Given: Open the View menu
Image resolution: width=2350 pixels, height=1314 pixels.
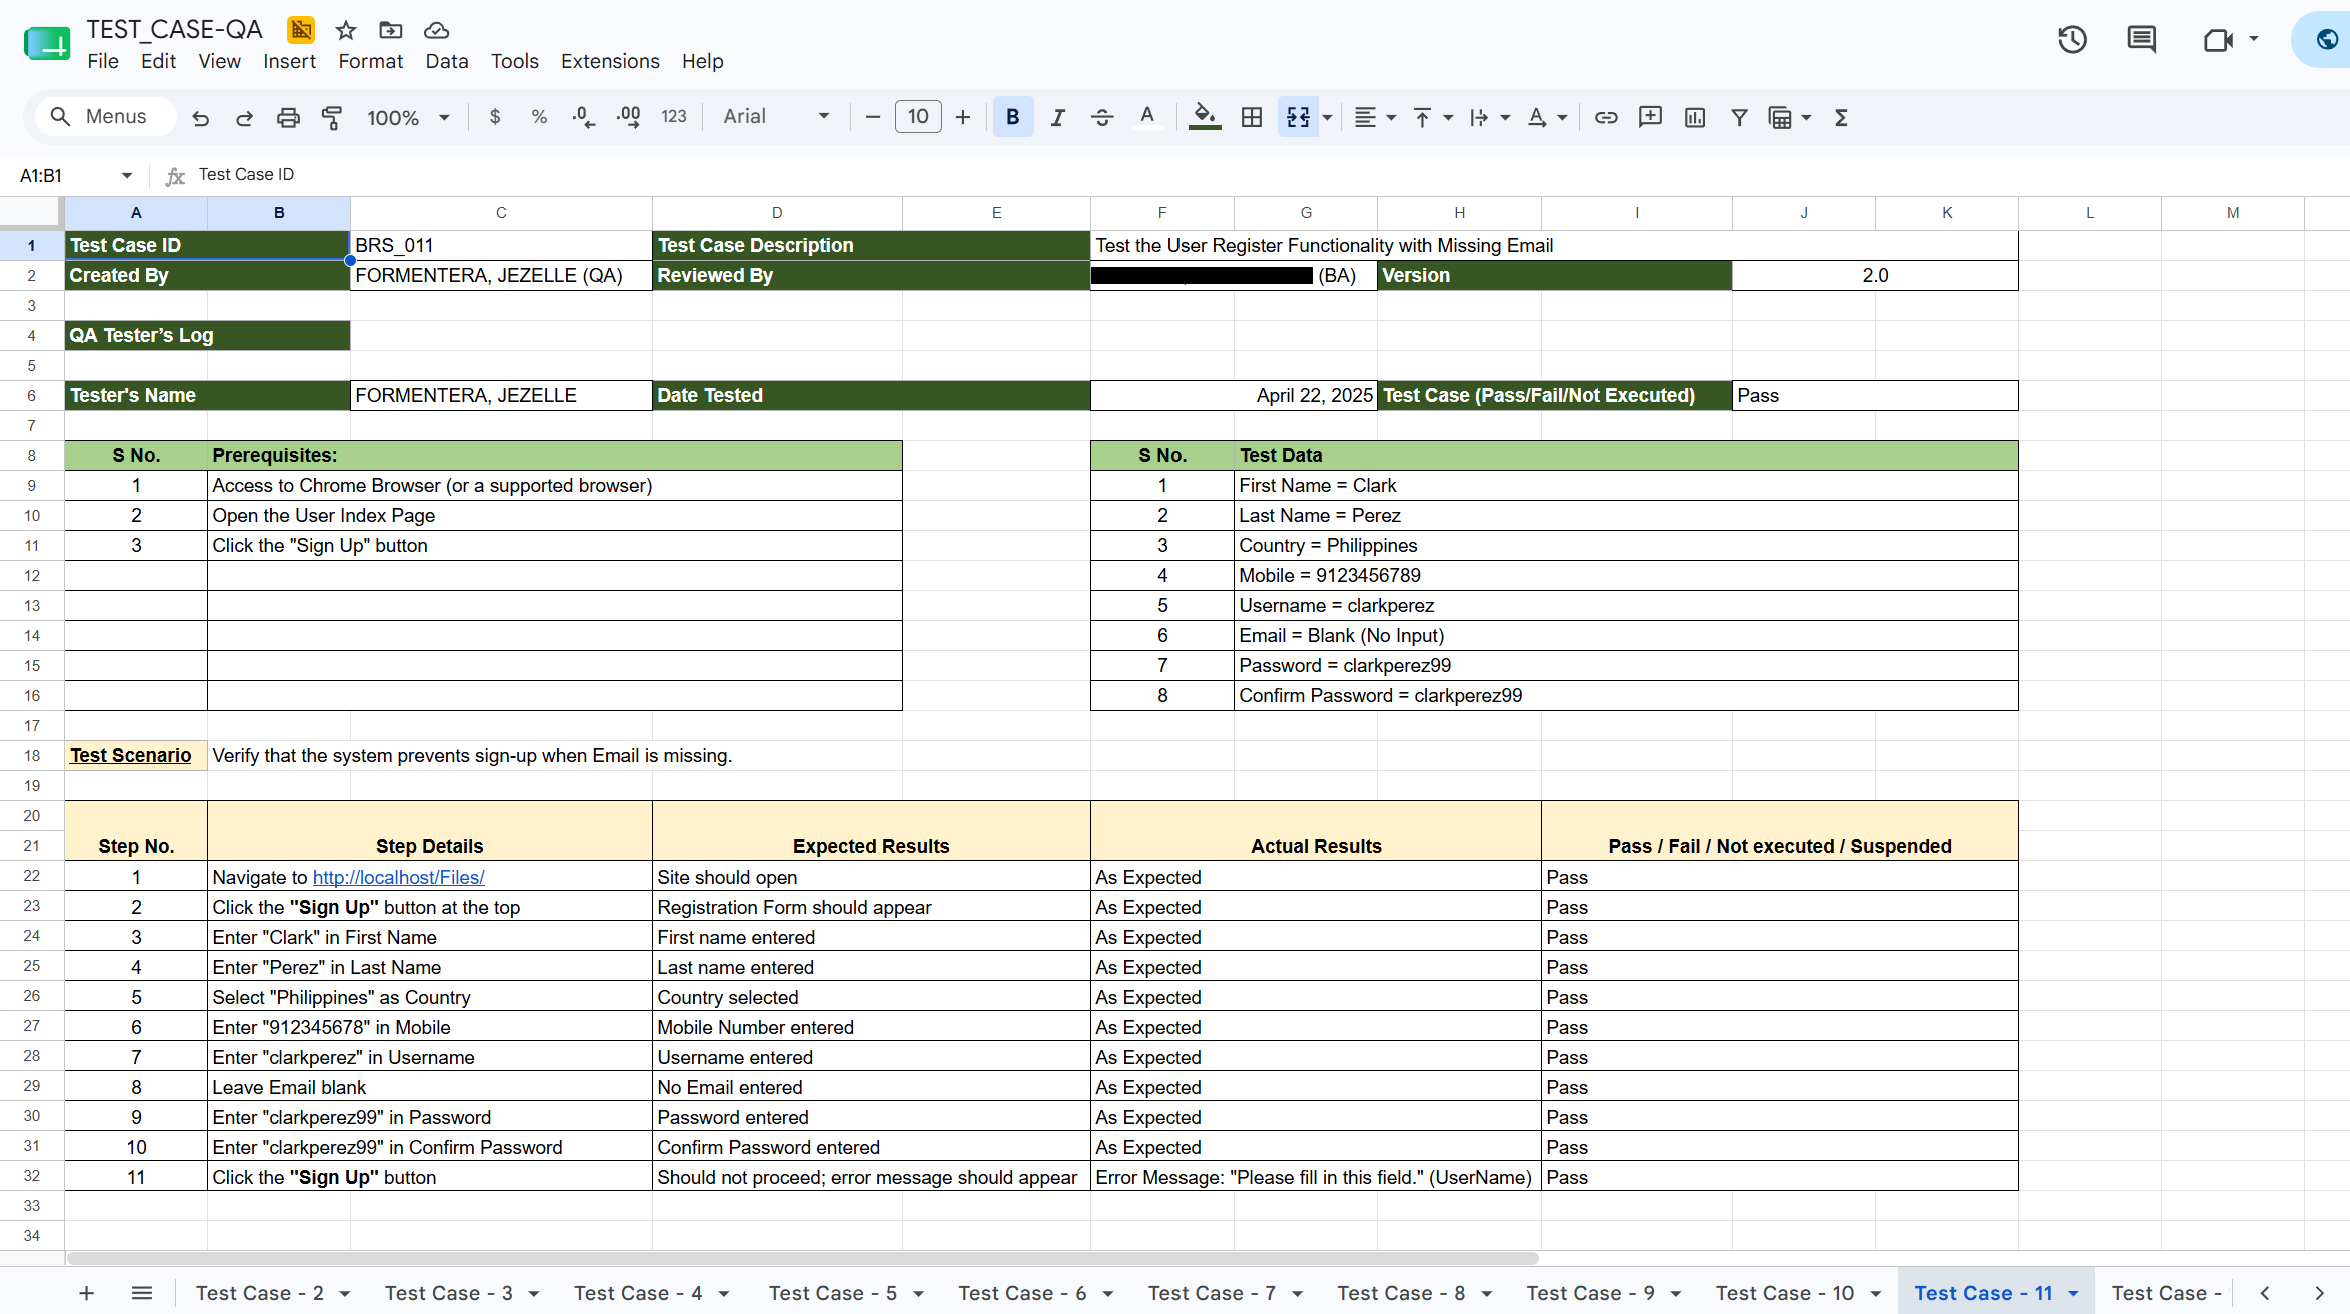Looking at the screenshot, I should (219, 61).
